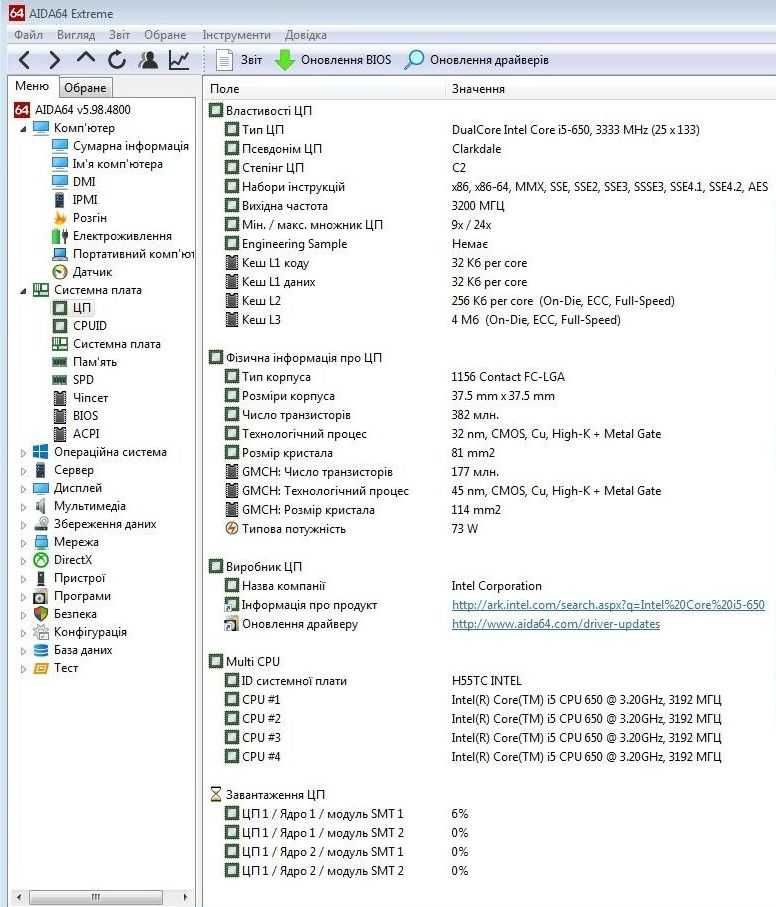Refresh the page with the circular arrow icon
Viewport: 776px width, 907px height.
(x=117, y=60)
